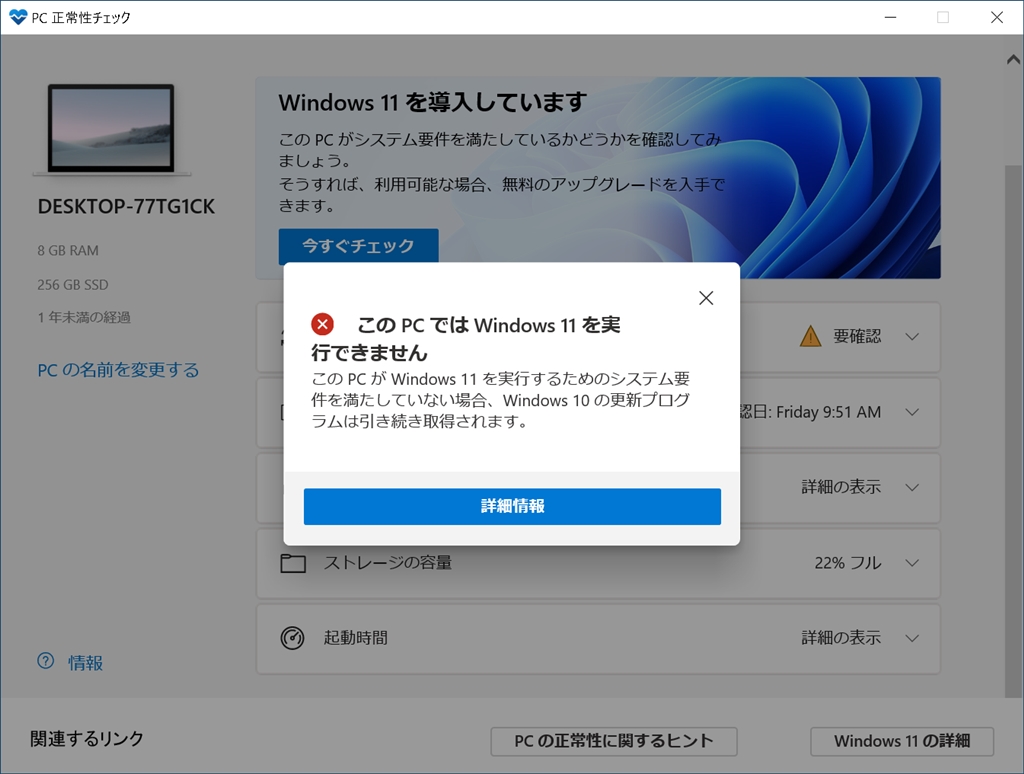Click the 256 GB SSD text
The image size is (1024, 774).
click(72, 285)
